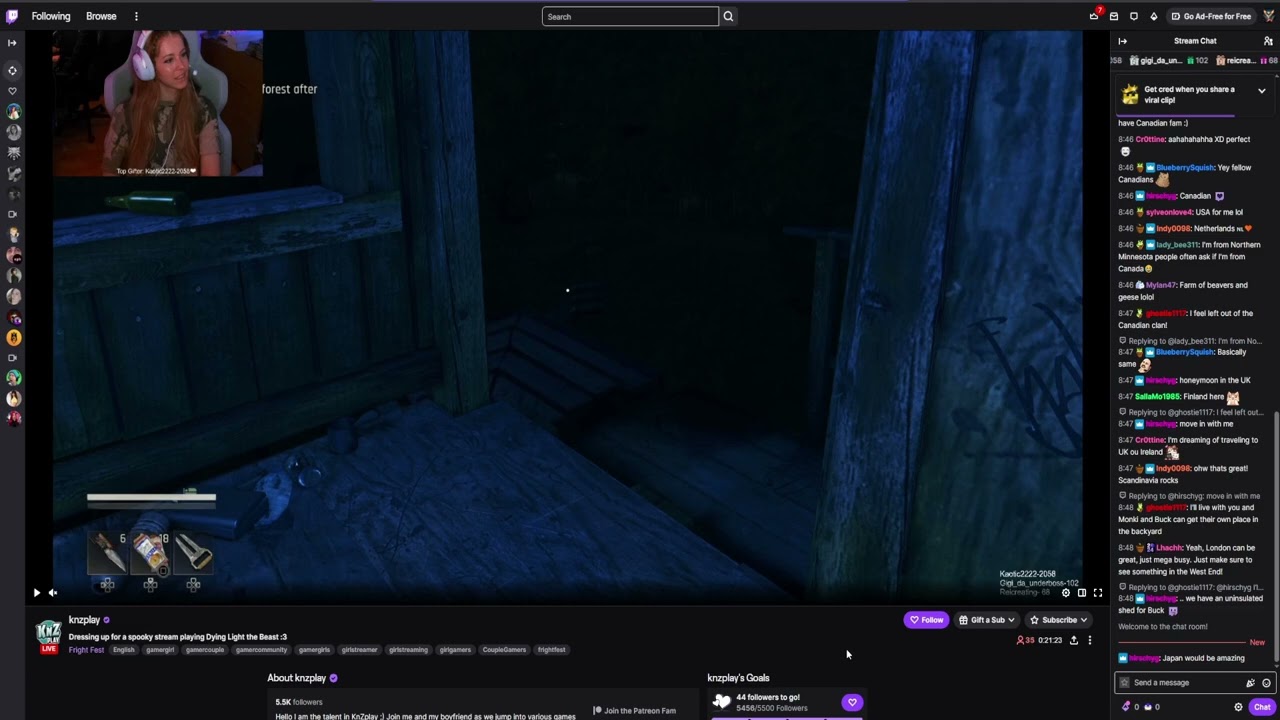Open the Get Bits diamond icon

point(1154,16)
